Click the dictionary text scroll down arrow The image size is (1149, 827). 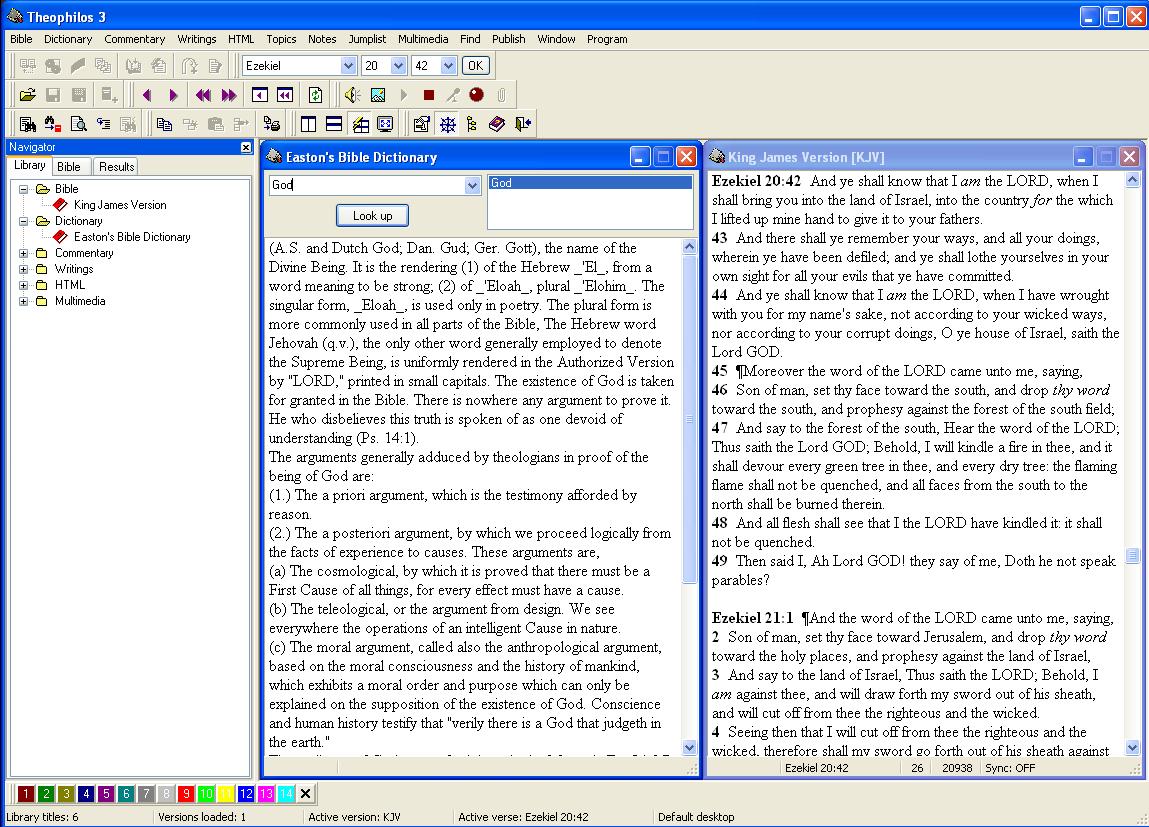(690, 748)
